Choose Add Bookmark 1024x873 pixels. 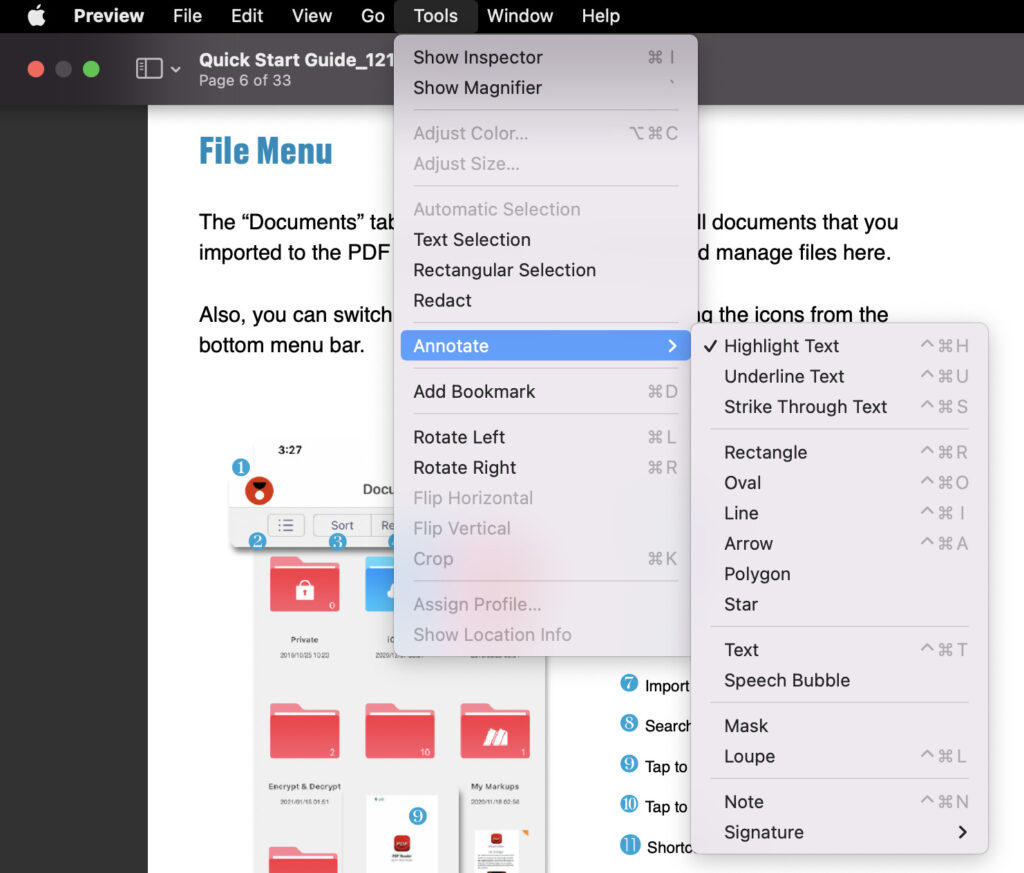point(545,391)
